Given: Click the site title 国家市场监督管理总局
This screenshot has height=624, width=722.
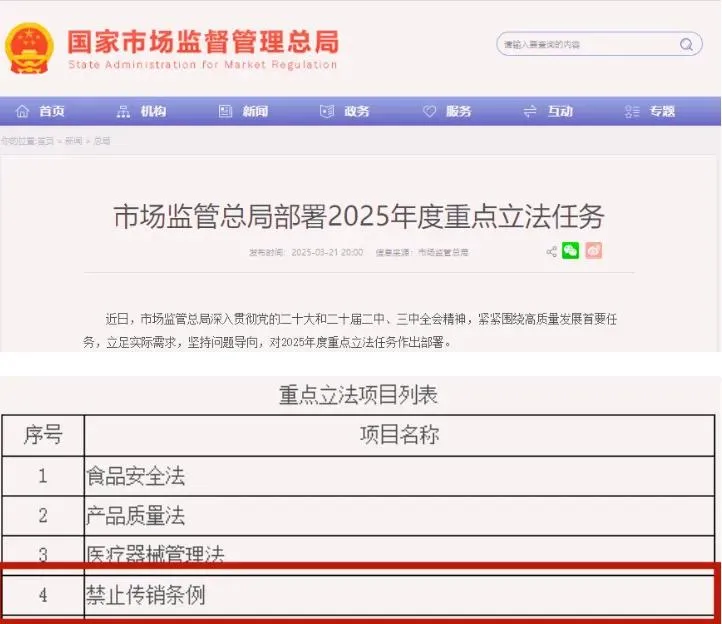Looking at the screenshot, I should pos(203,41).
